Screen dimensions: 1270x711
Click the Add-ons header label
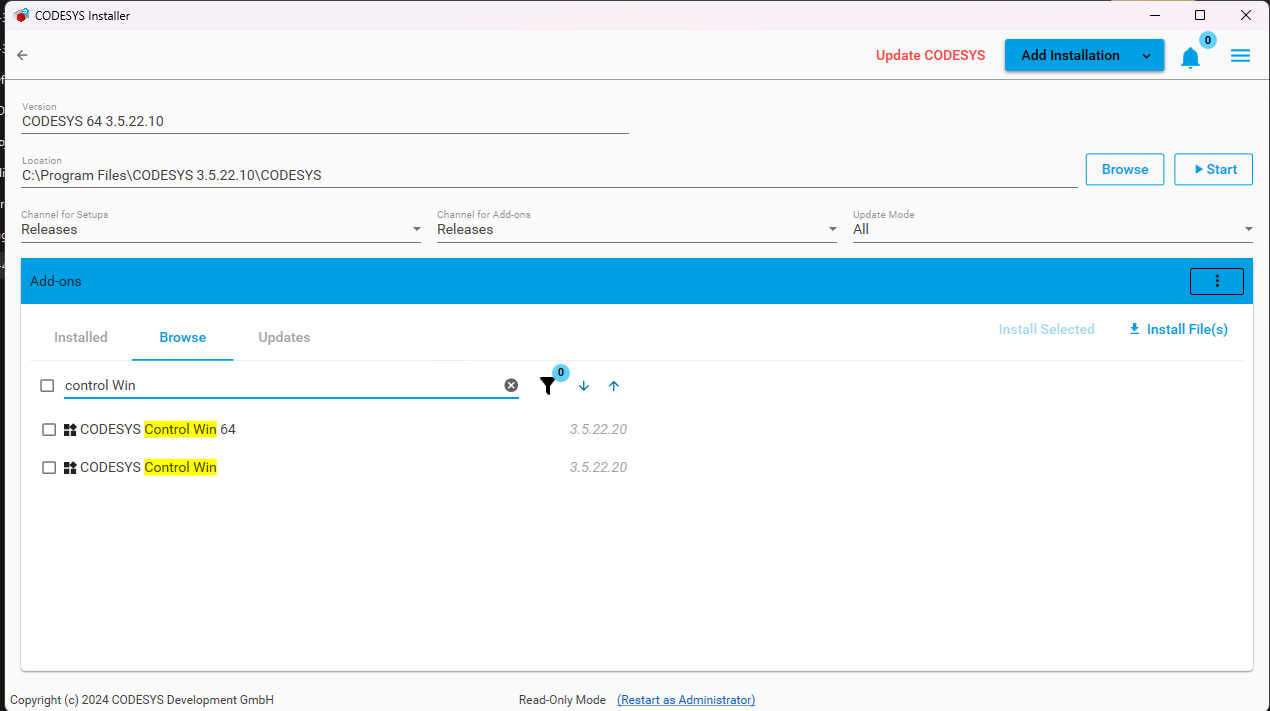(x=56, y=281)
